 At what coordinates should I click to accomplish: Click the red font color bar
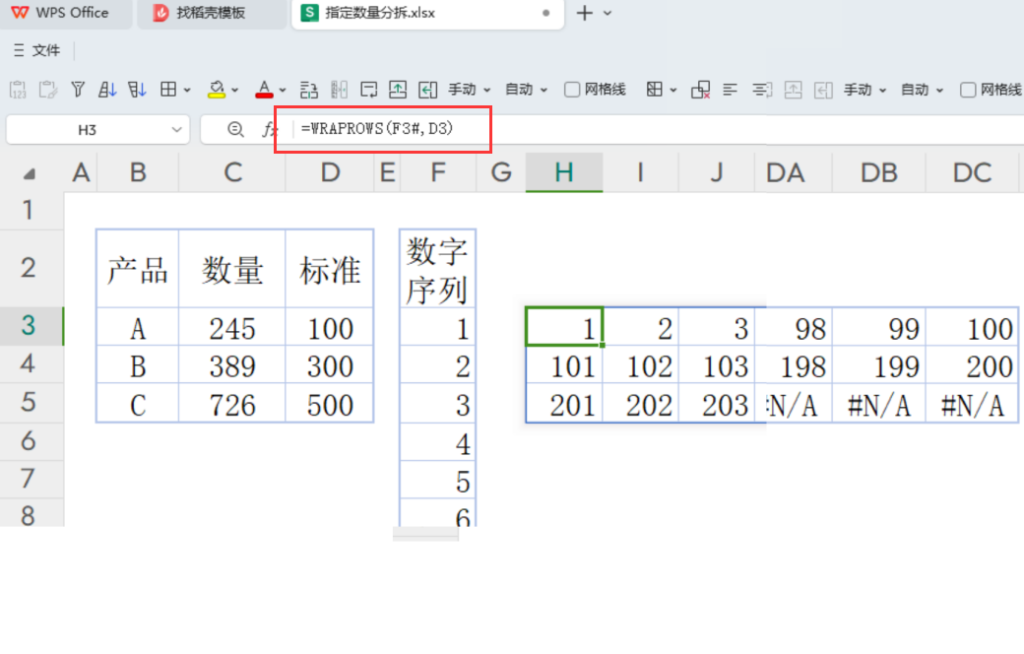click(x=264, y=96)
